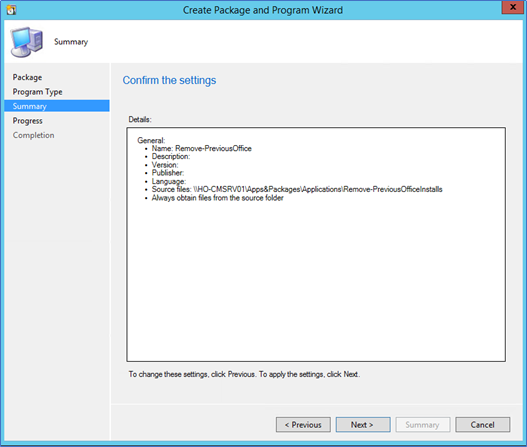
Task: Select the Package step in sidebar
Action: tap(27, 77)
